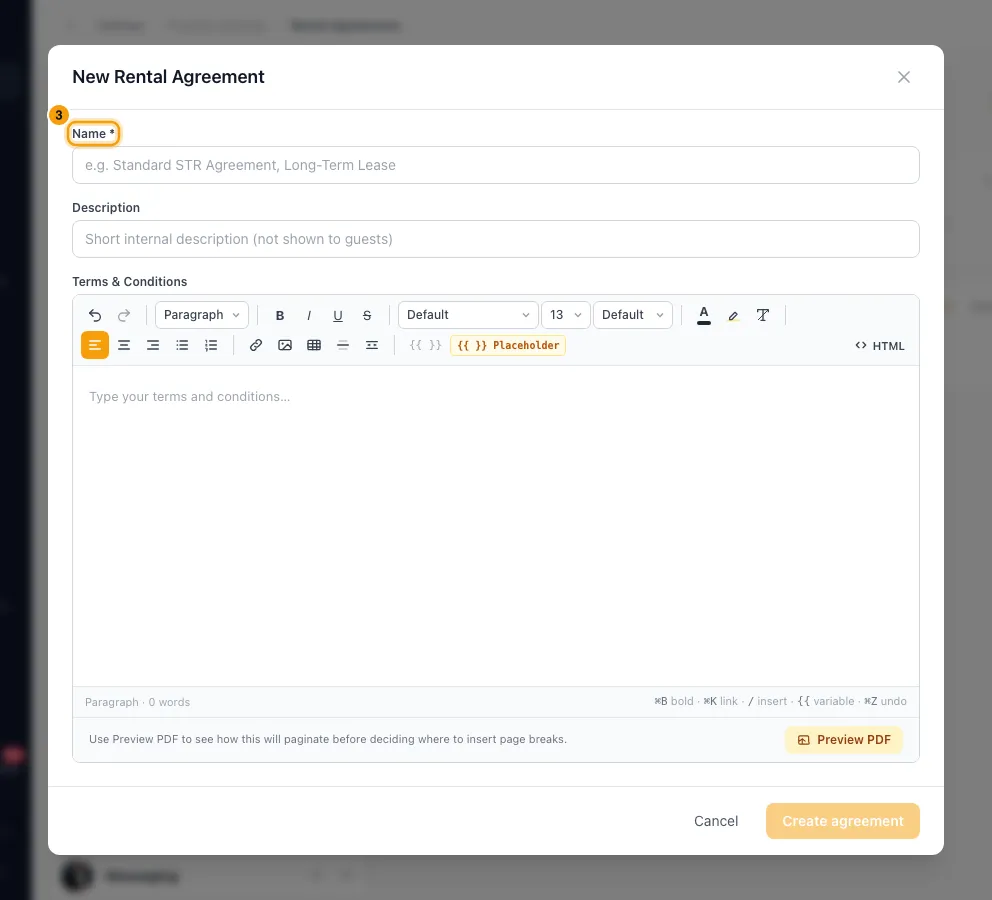
Task: Click Cancel to dismiss the dialog
Action: coord(716,821)
